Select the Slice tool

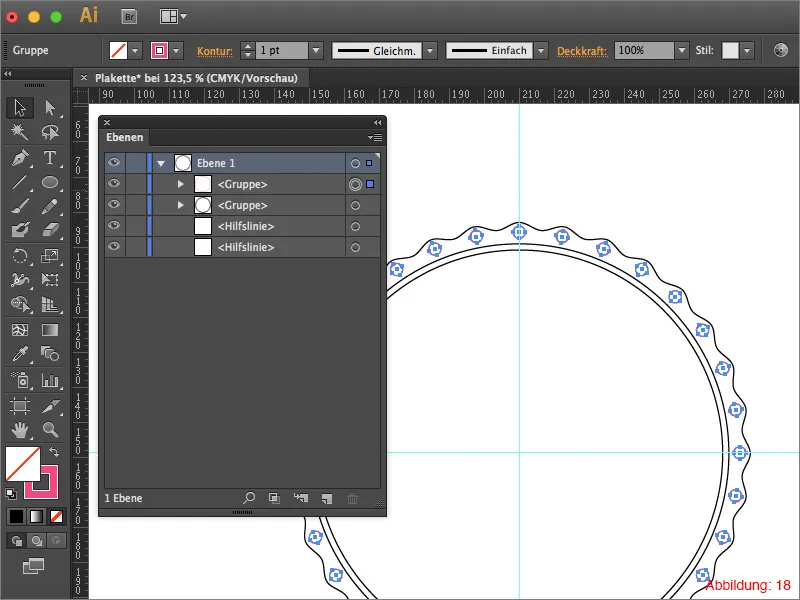[49, 406]
